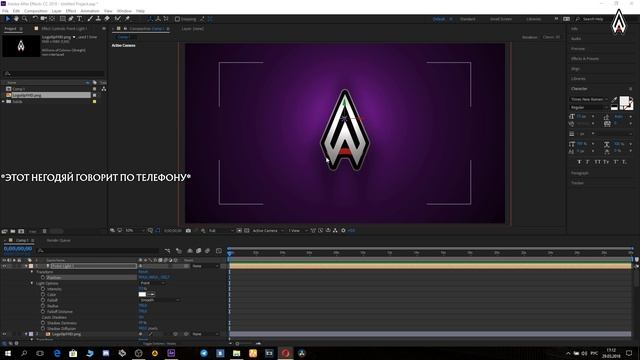Pick color with Character panel eyedropper
The image size is (640, 360).
pyautogui.click(x=614, y=100)
